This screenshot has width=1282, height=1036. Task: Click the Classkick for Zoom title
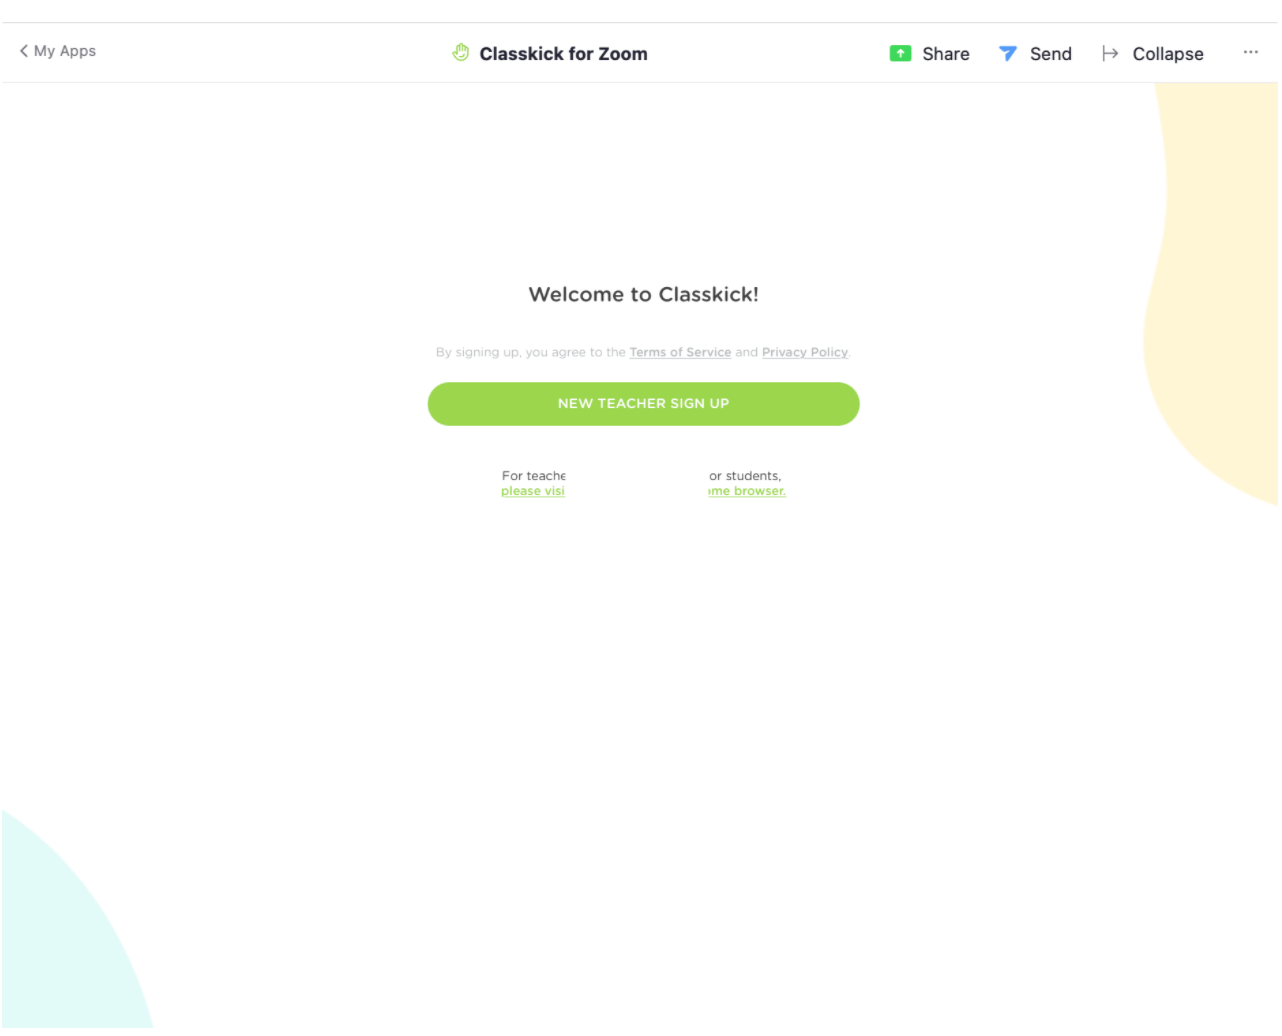click(x=563, y=54)
